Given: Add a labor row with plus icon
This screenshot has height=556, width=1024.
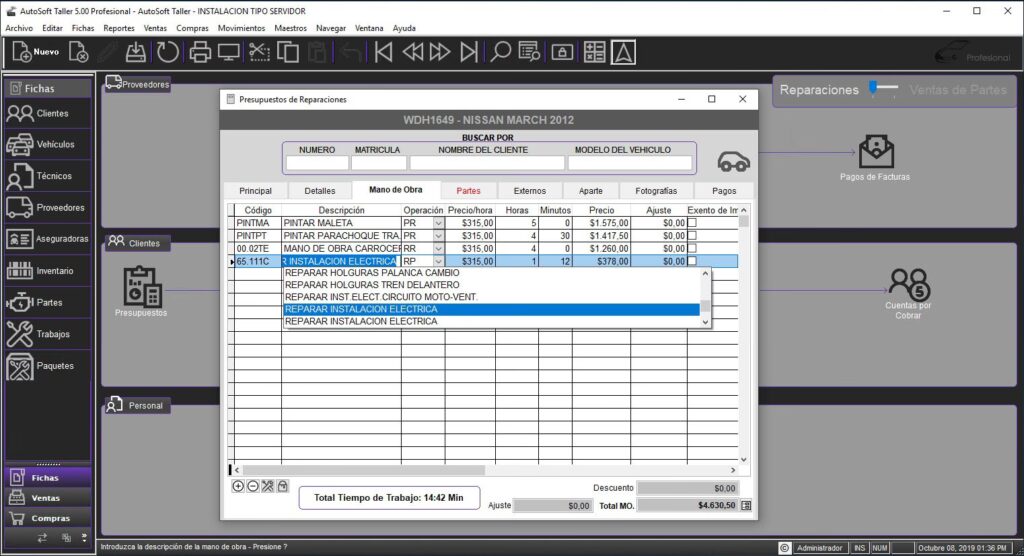Looking at the screenshot, I should tap(238, 486).
